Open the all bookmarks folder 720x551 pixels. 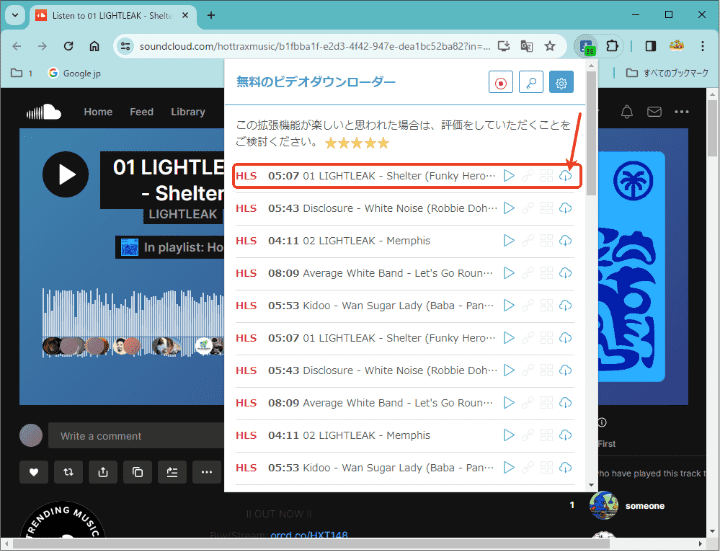[668, 73]
